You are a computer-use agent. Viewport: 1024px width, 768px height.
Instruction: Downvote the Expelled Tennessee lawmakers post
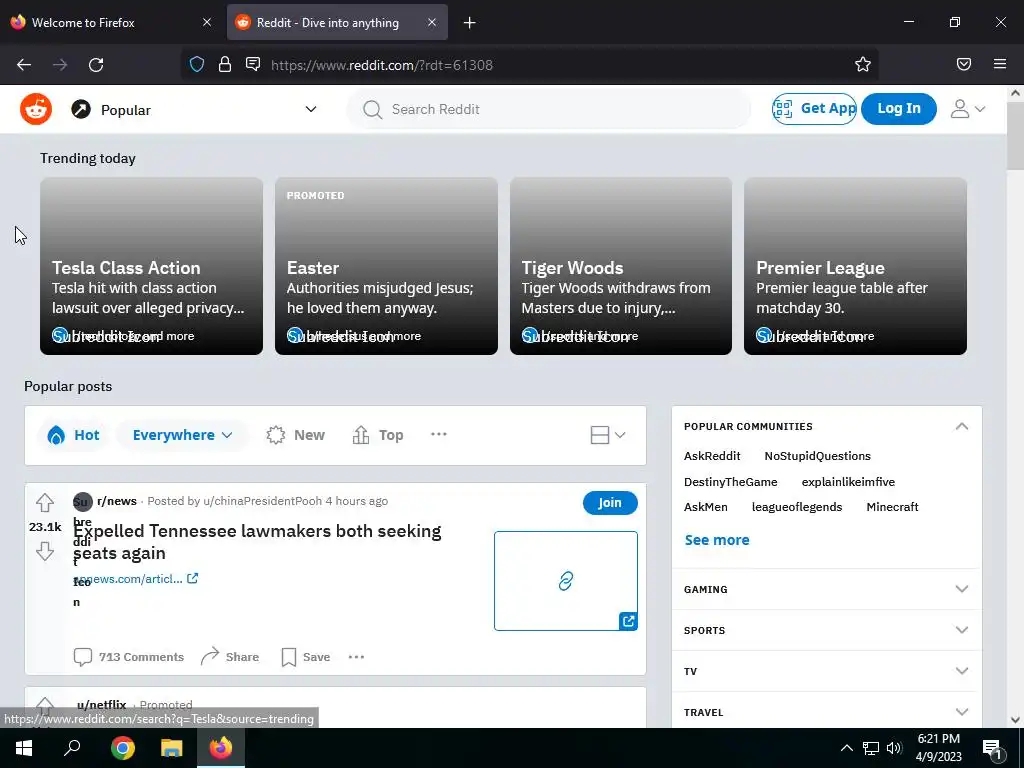coord(44,551)
